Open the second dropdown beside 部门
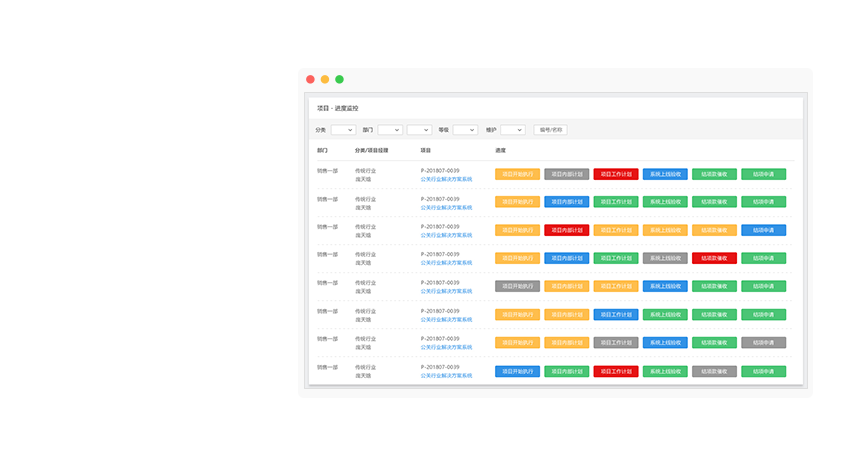Viewport: 850px width, 462px height. point(419,130)
